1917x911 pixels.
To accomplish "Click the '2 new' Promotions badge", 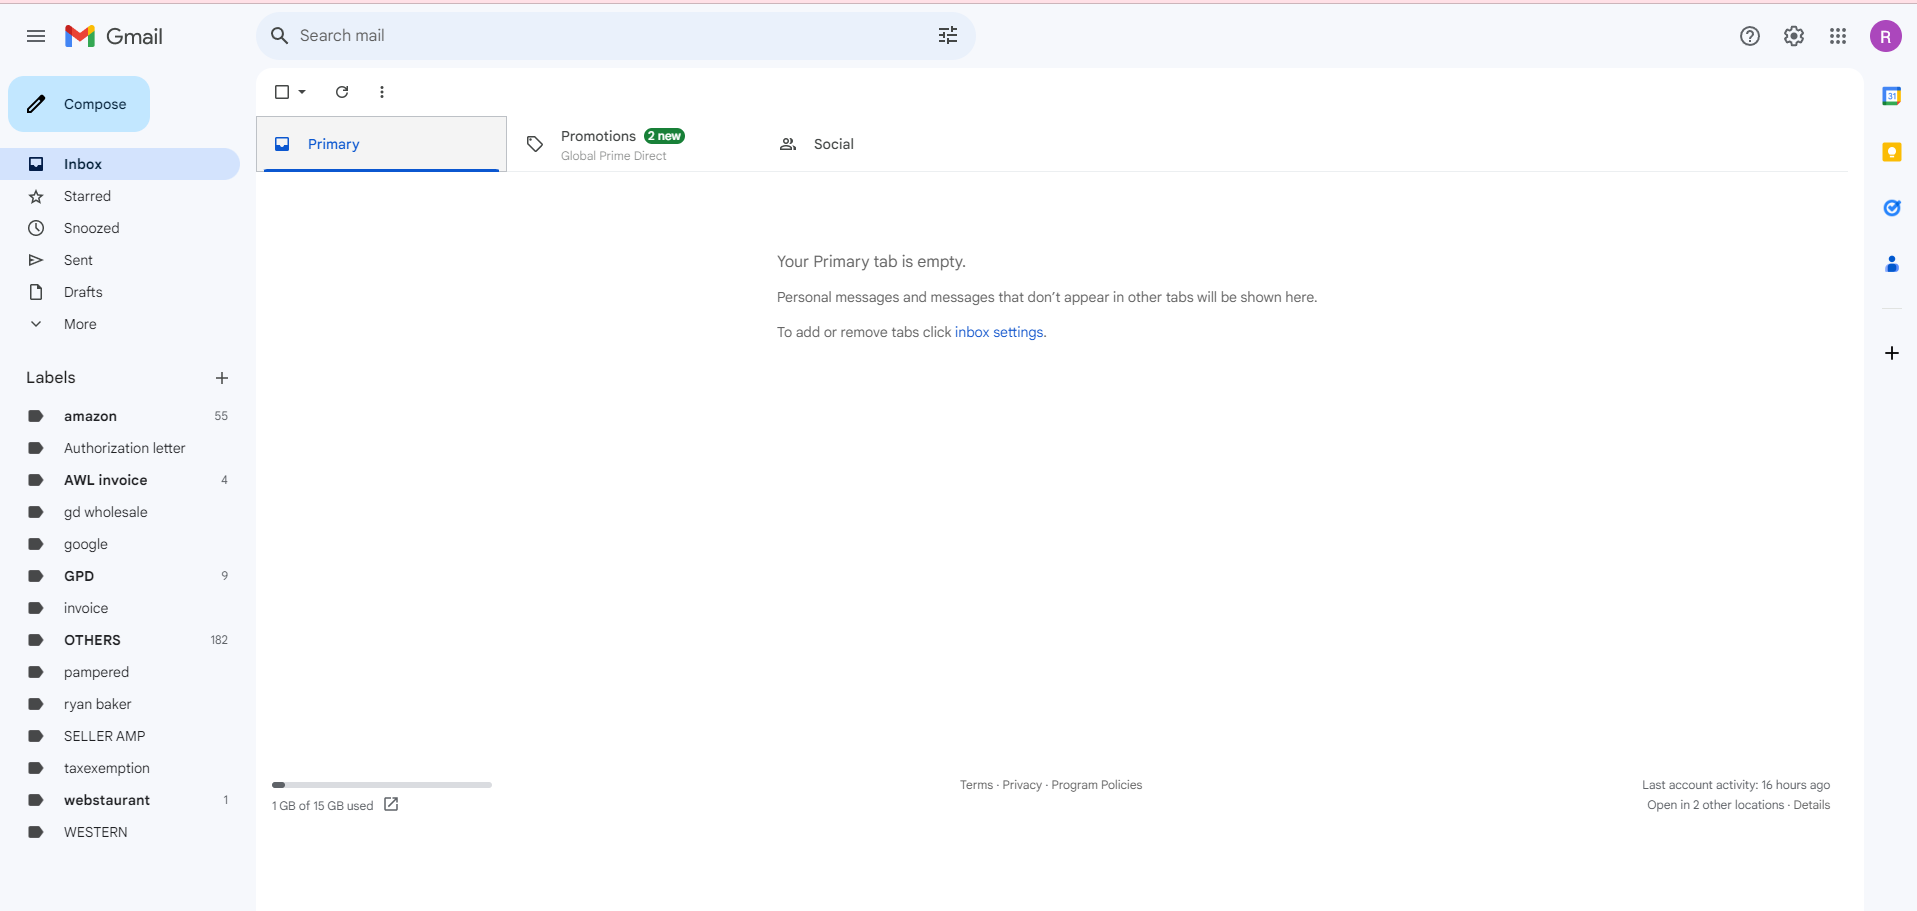I will tap(665, 136).
